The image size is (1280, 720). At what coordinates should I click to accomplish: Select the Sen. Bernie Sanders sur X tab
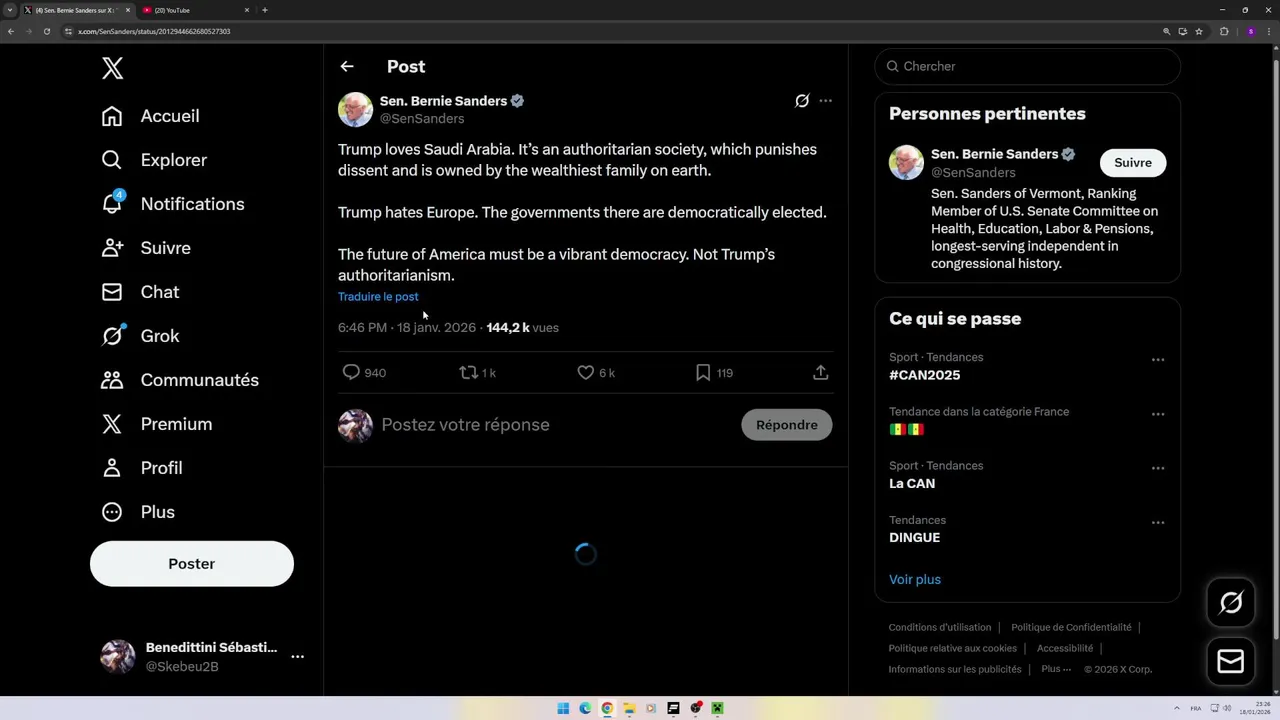[75, 10]
